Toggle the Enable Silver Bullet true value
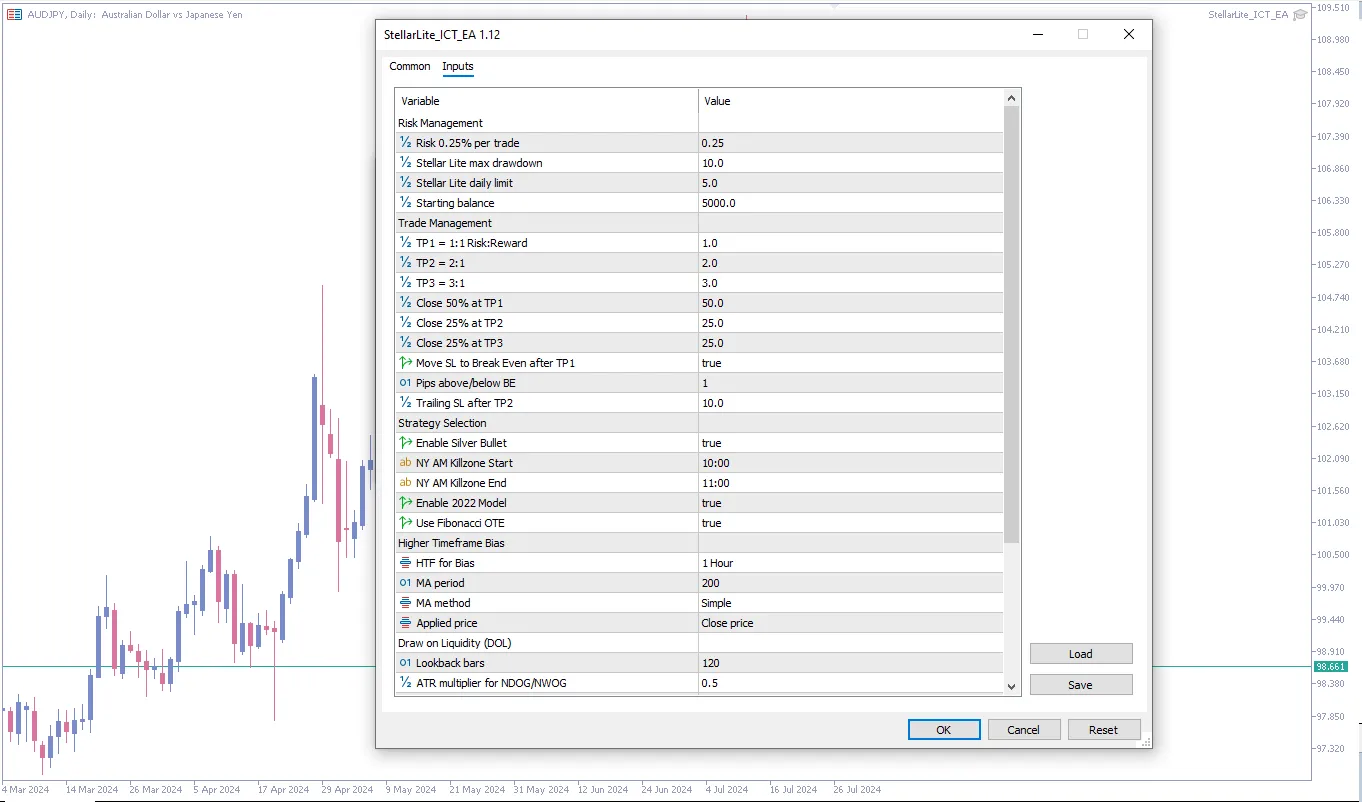 tap(850, 443)
